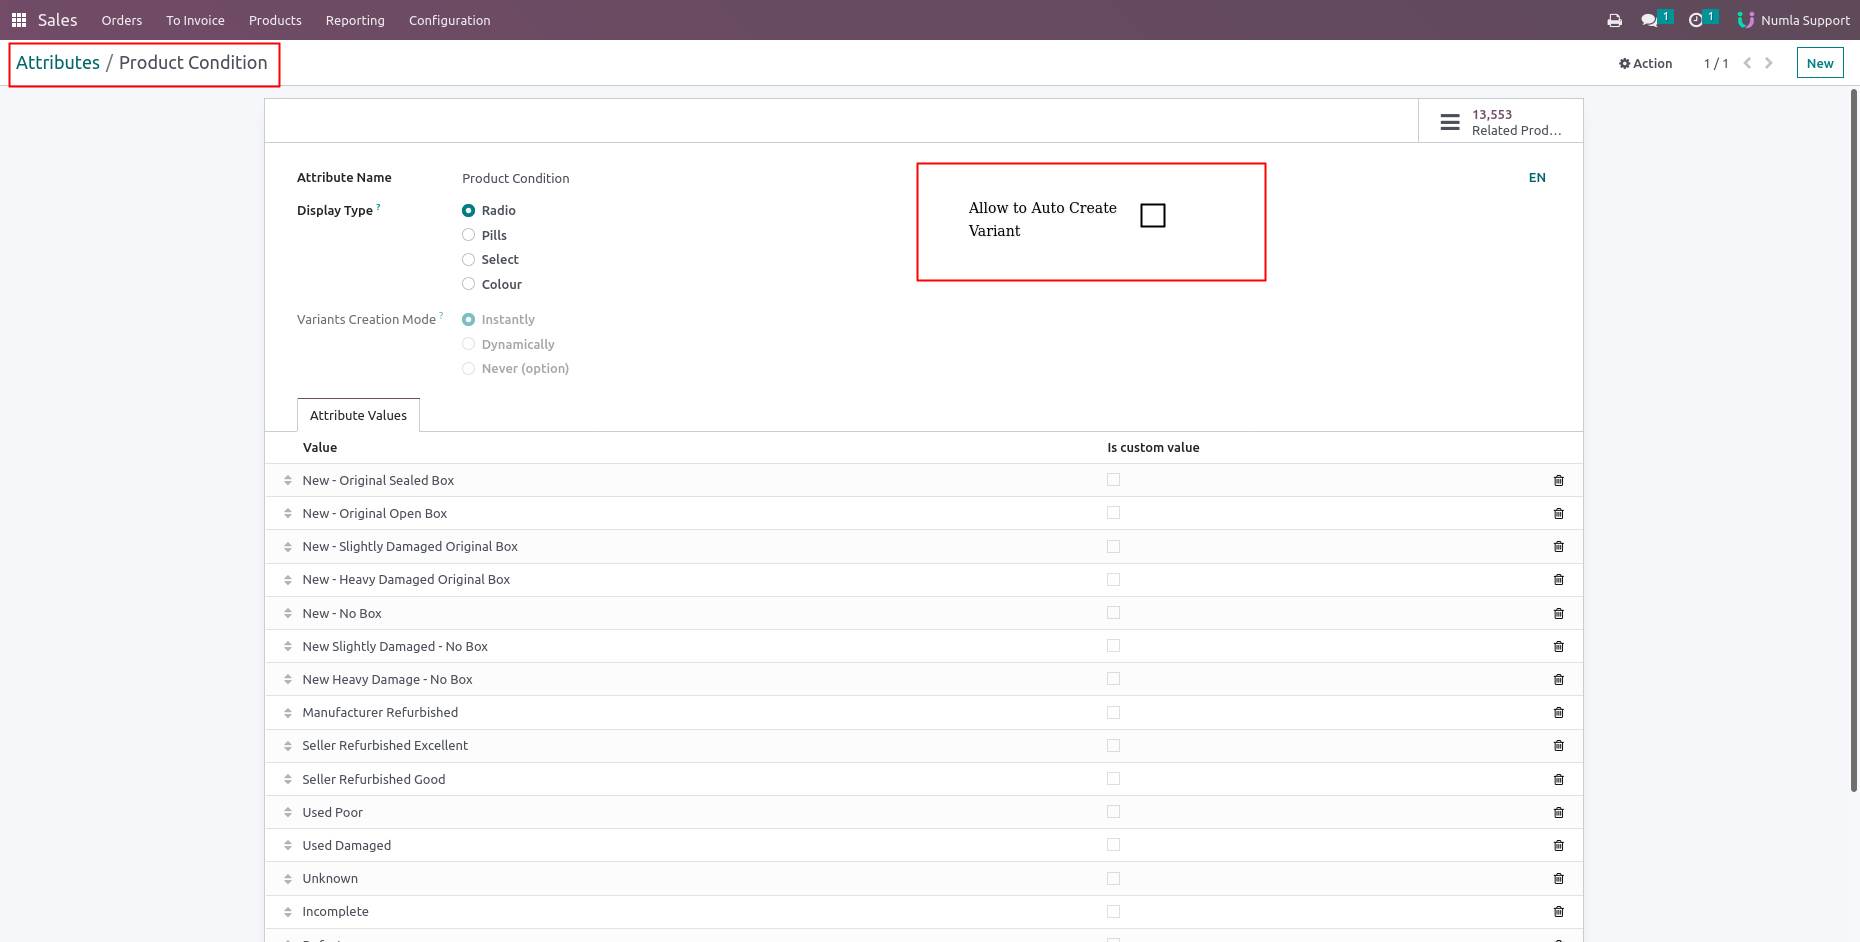
Task: Click the Action gear menu
Action: (x=1646, y=63)
